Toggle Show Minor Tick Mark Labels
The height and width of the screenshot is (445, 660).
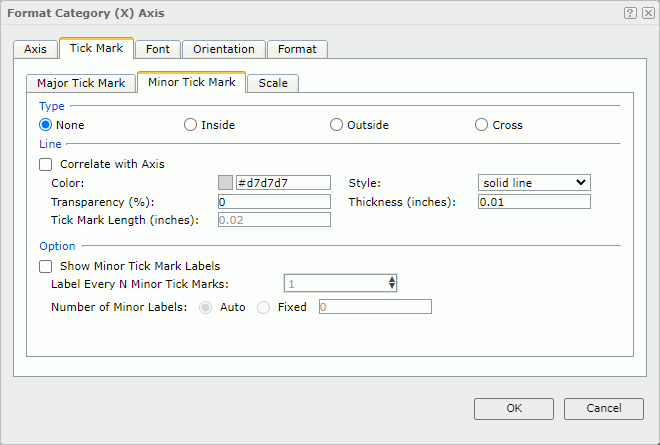coord(45,266)
